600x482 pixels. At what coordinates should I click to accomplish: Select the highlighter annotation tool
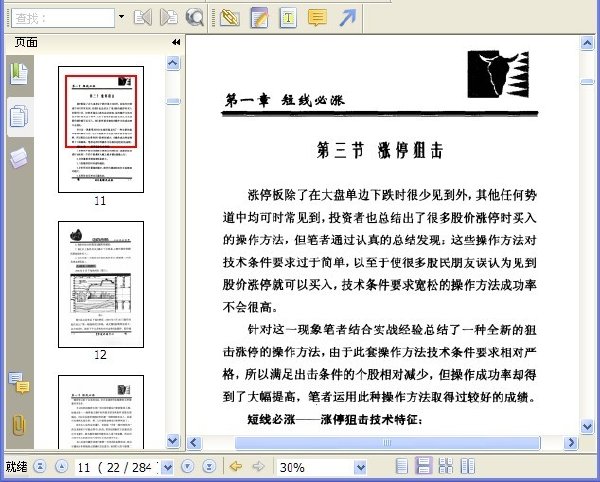230,18
